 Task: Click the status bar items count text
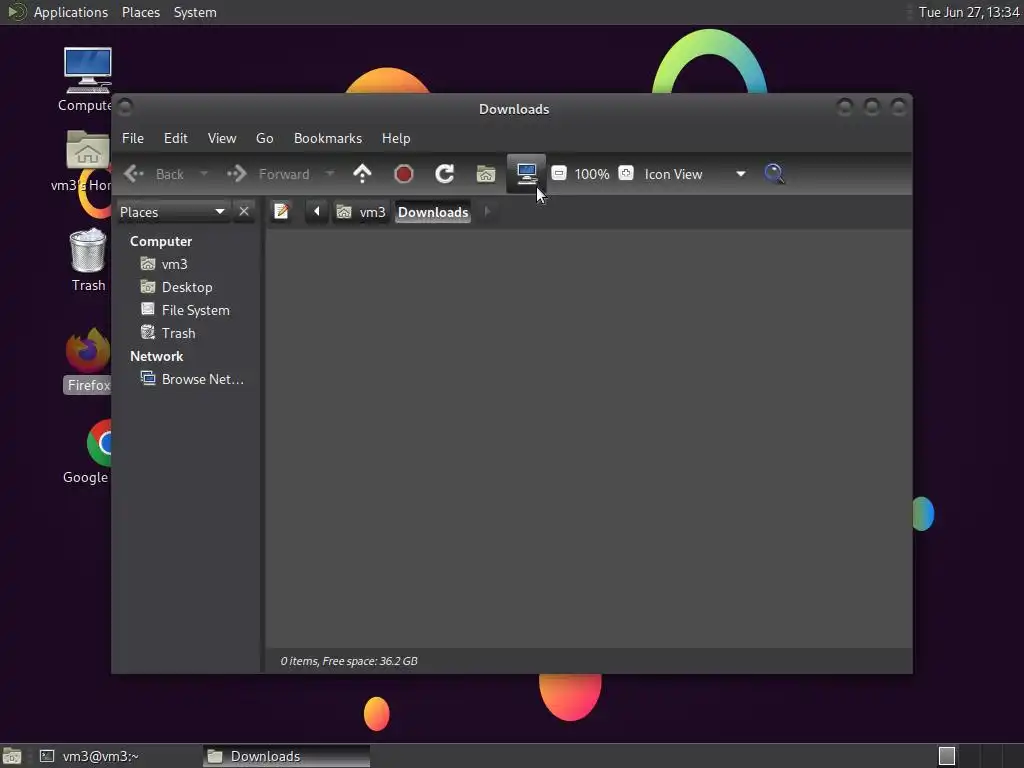[x=349, y=661]
